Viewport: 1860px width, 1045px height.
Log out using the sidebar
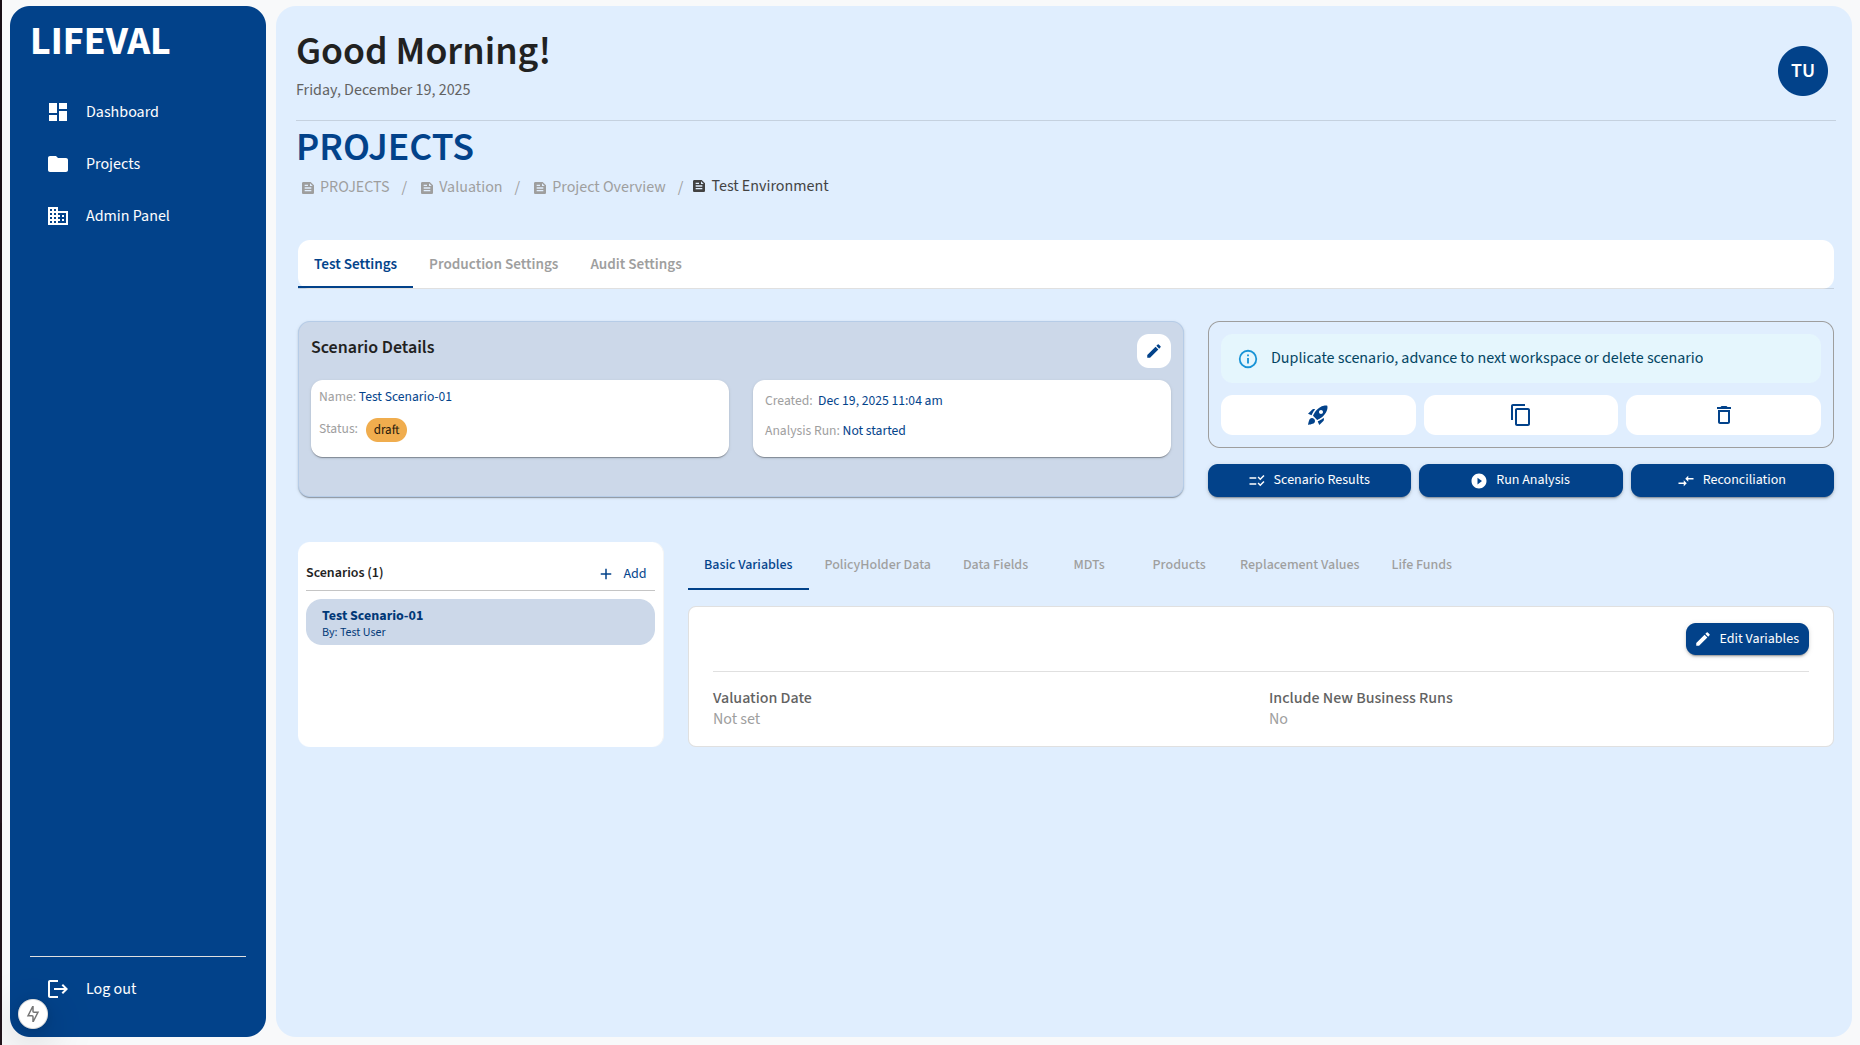click(x=110, y=989)
